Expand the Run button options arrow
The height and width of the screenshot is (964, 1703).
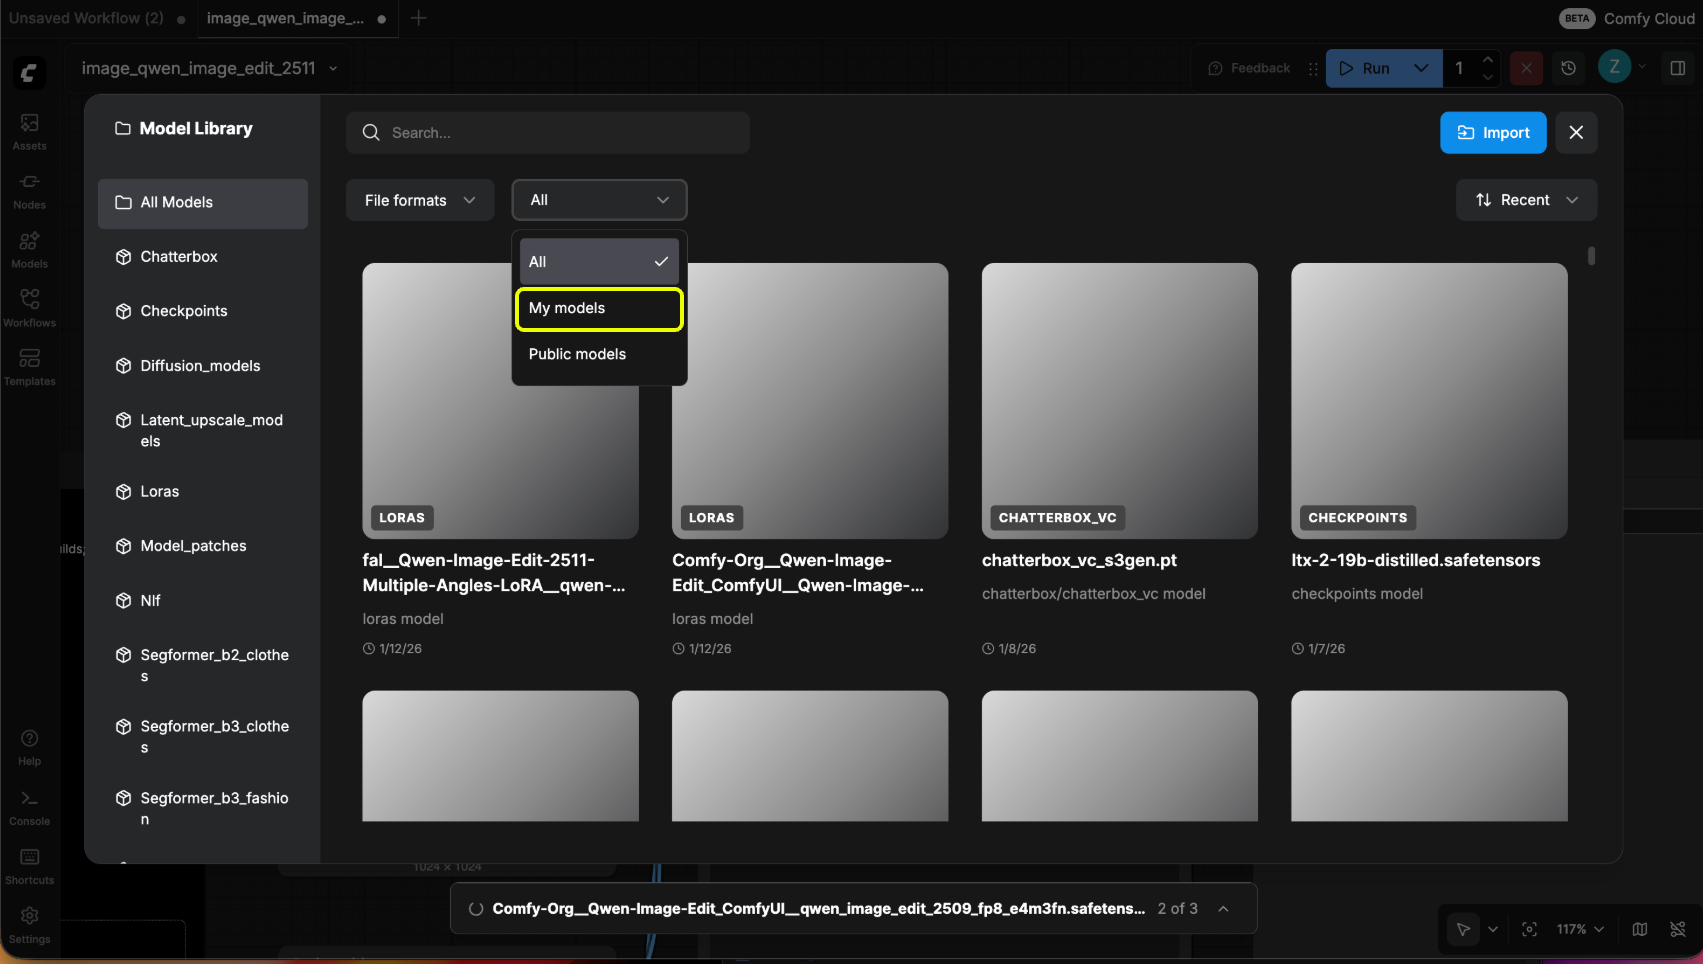(1421, 68)
